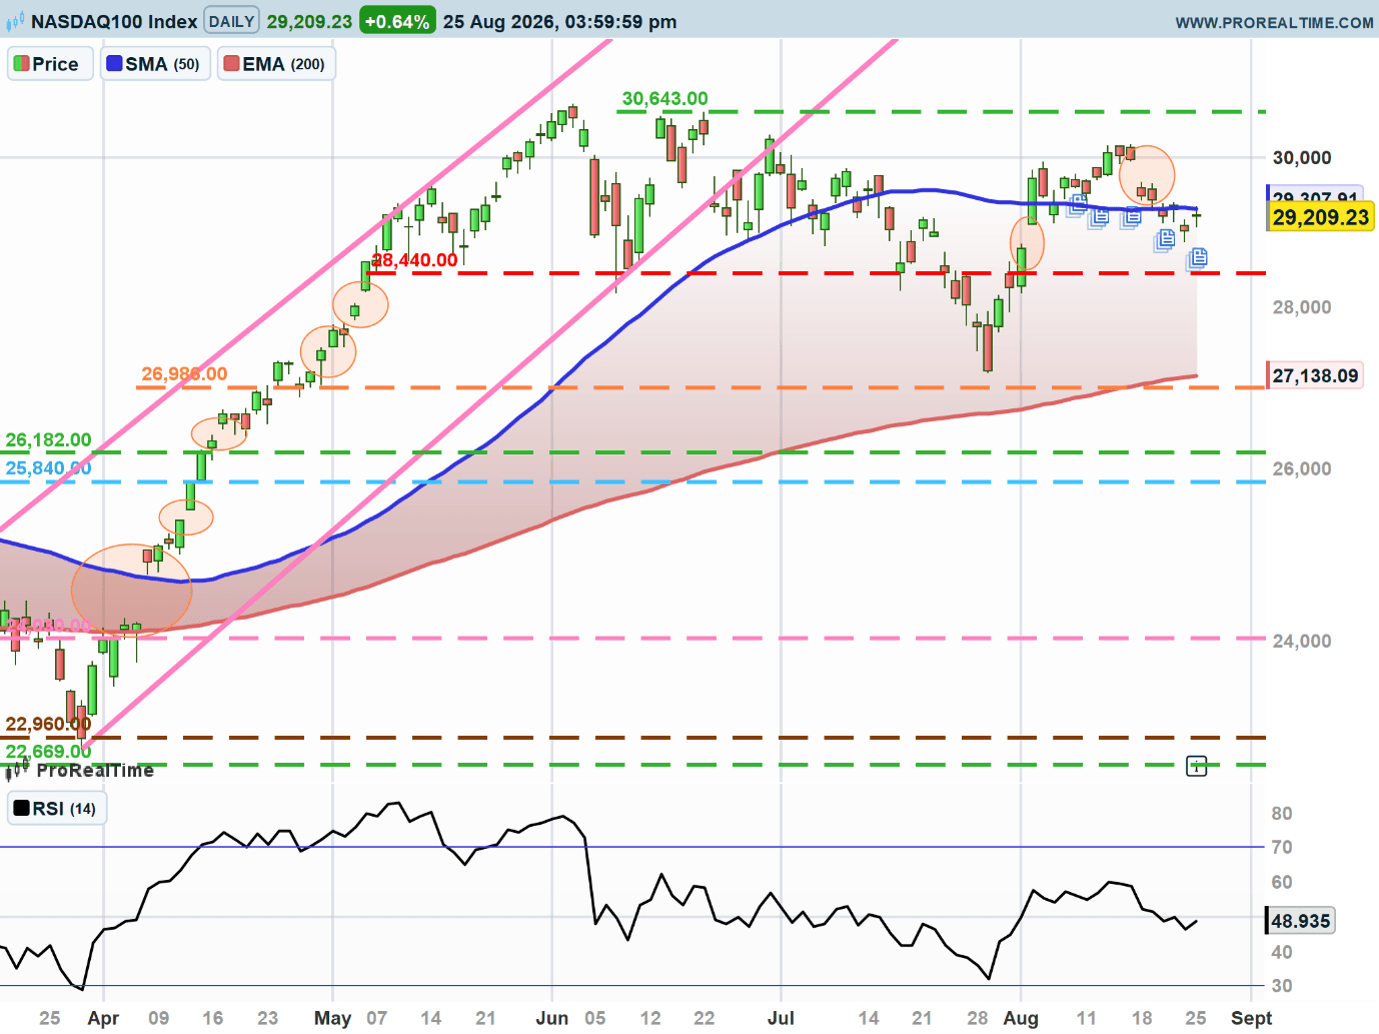This screenshot has width=1379, height=1034.
Task: Open the rightmost news document icon below the last candle
Action: [x=1197, y=259]
